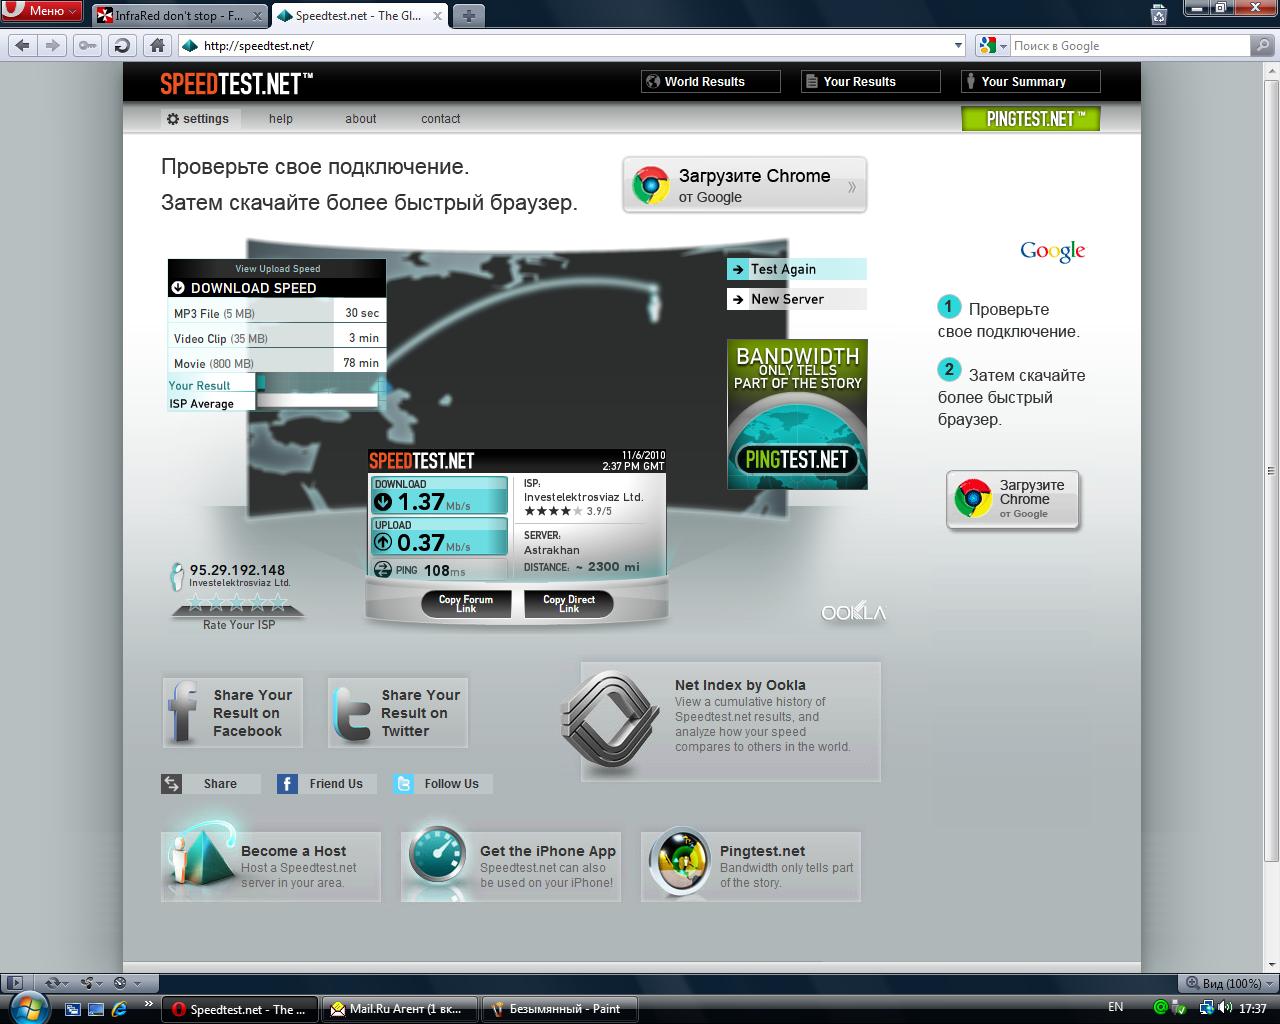Open the help menu item
Image resolution: width=1280 pixels, height=1024 pixels.
point(281,118)
